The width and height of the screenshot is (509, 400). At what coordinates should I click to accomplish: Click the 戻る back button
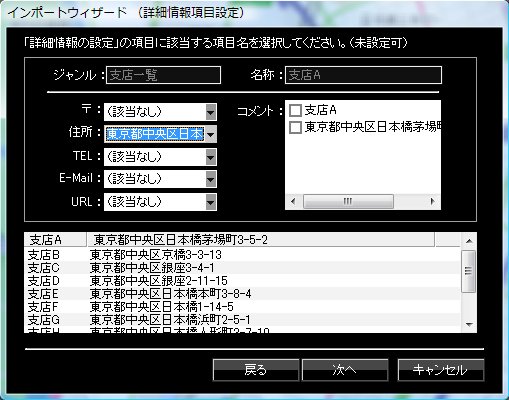pyautogui.click(x=256, y=370)
